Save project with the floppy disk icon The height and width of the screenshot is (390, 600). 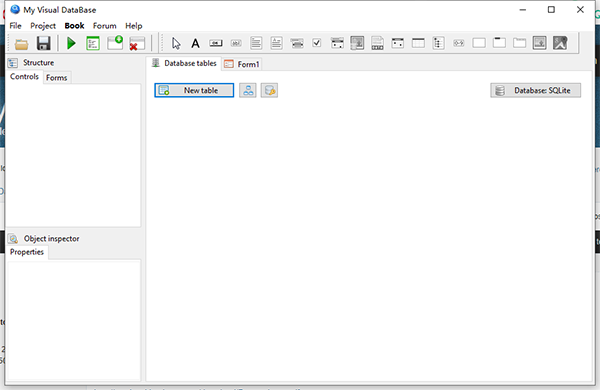pos(44,43)
